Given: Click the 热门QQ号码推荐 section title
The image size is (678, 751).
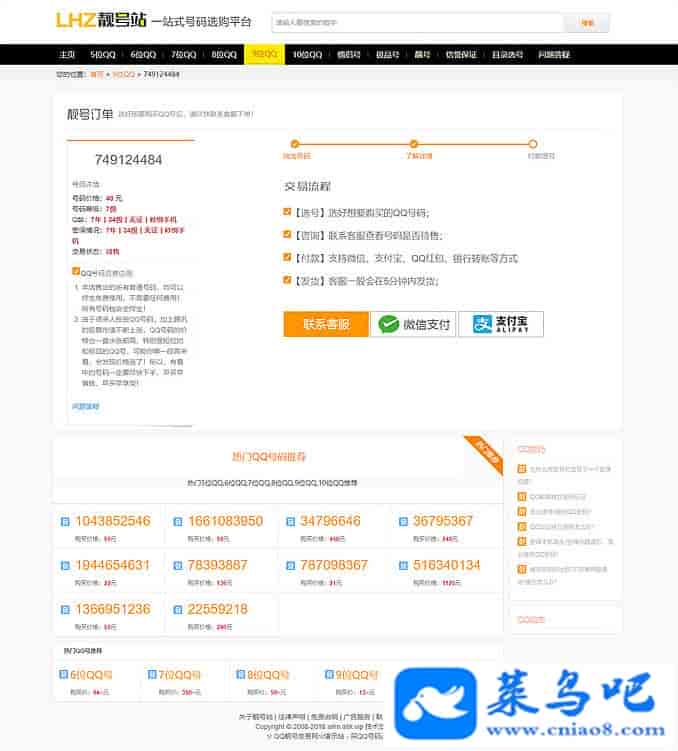Looking at the screenshot, I should (x=269, y=456).
